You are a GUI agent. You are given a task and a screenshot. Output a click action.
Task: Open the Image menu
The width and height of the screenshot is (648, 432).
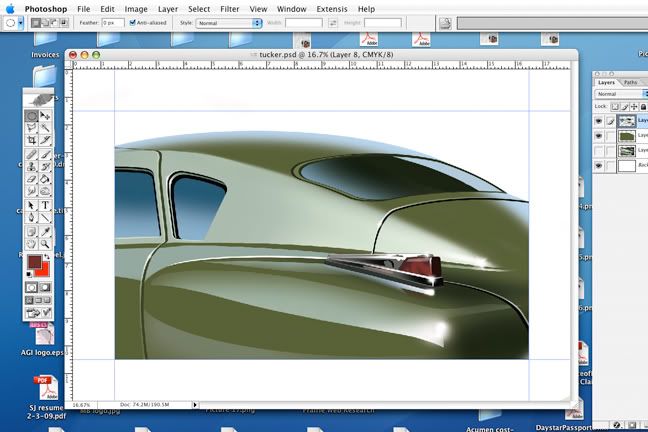point(136,9)
